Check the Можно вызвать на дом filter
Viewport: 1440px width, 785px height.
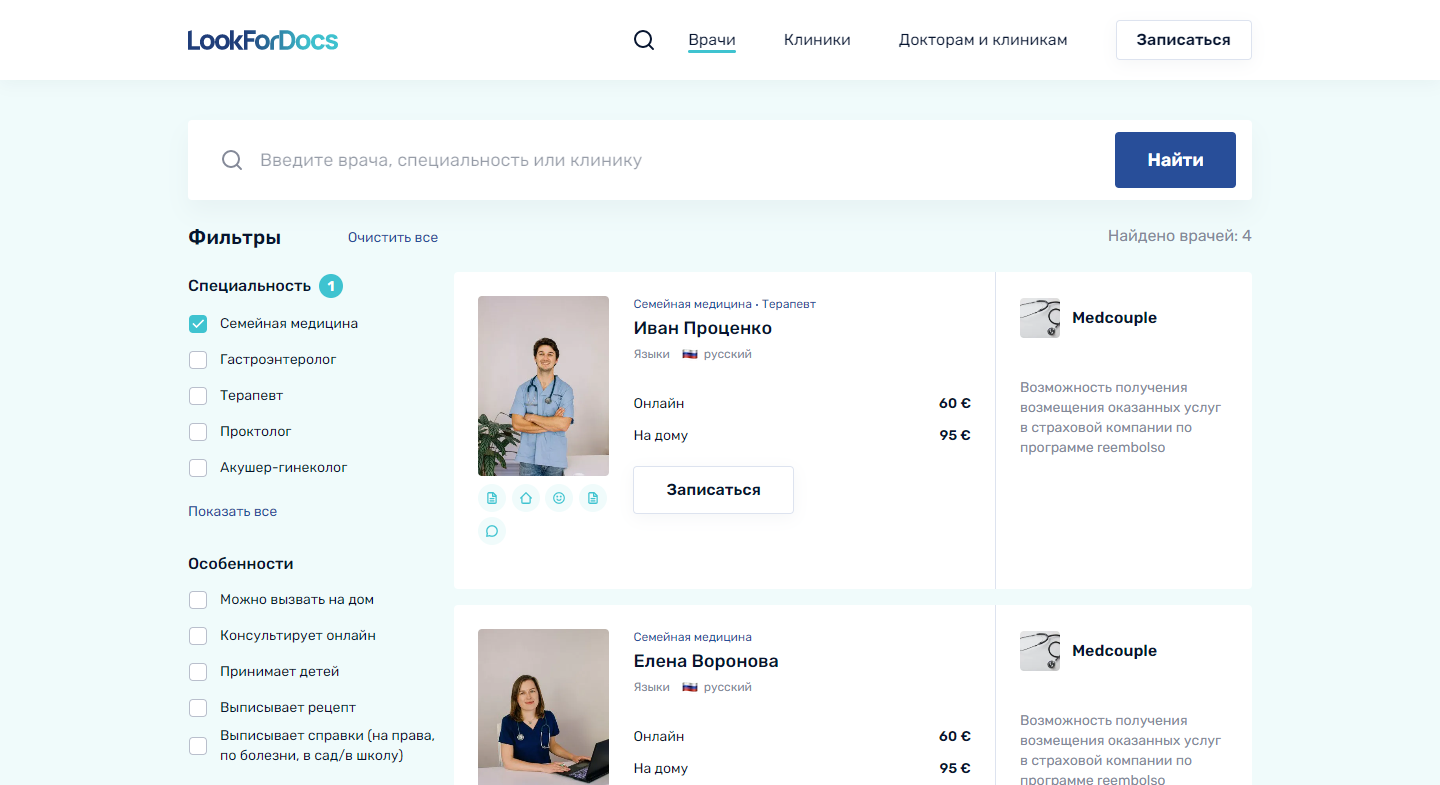(x=197, y=599)
